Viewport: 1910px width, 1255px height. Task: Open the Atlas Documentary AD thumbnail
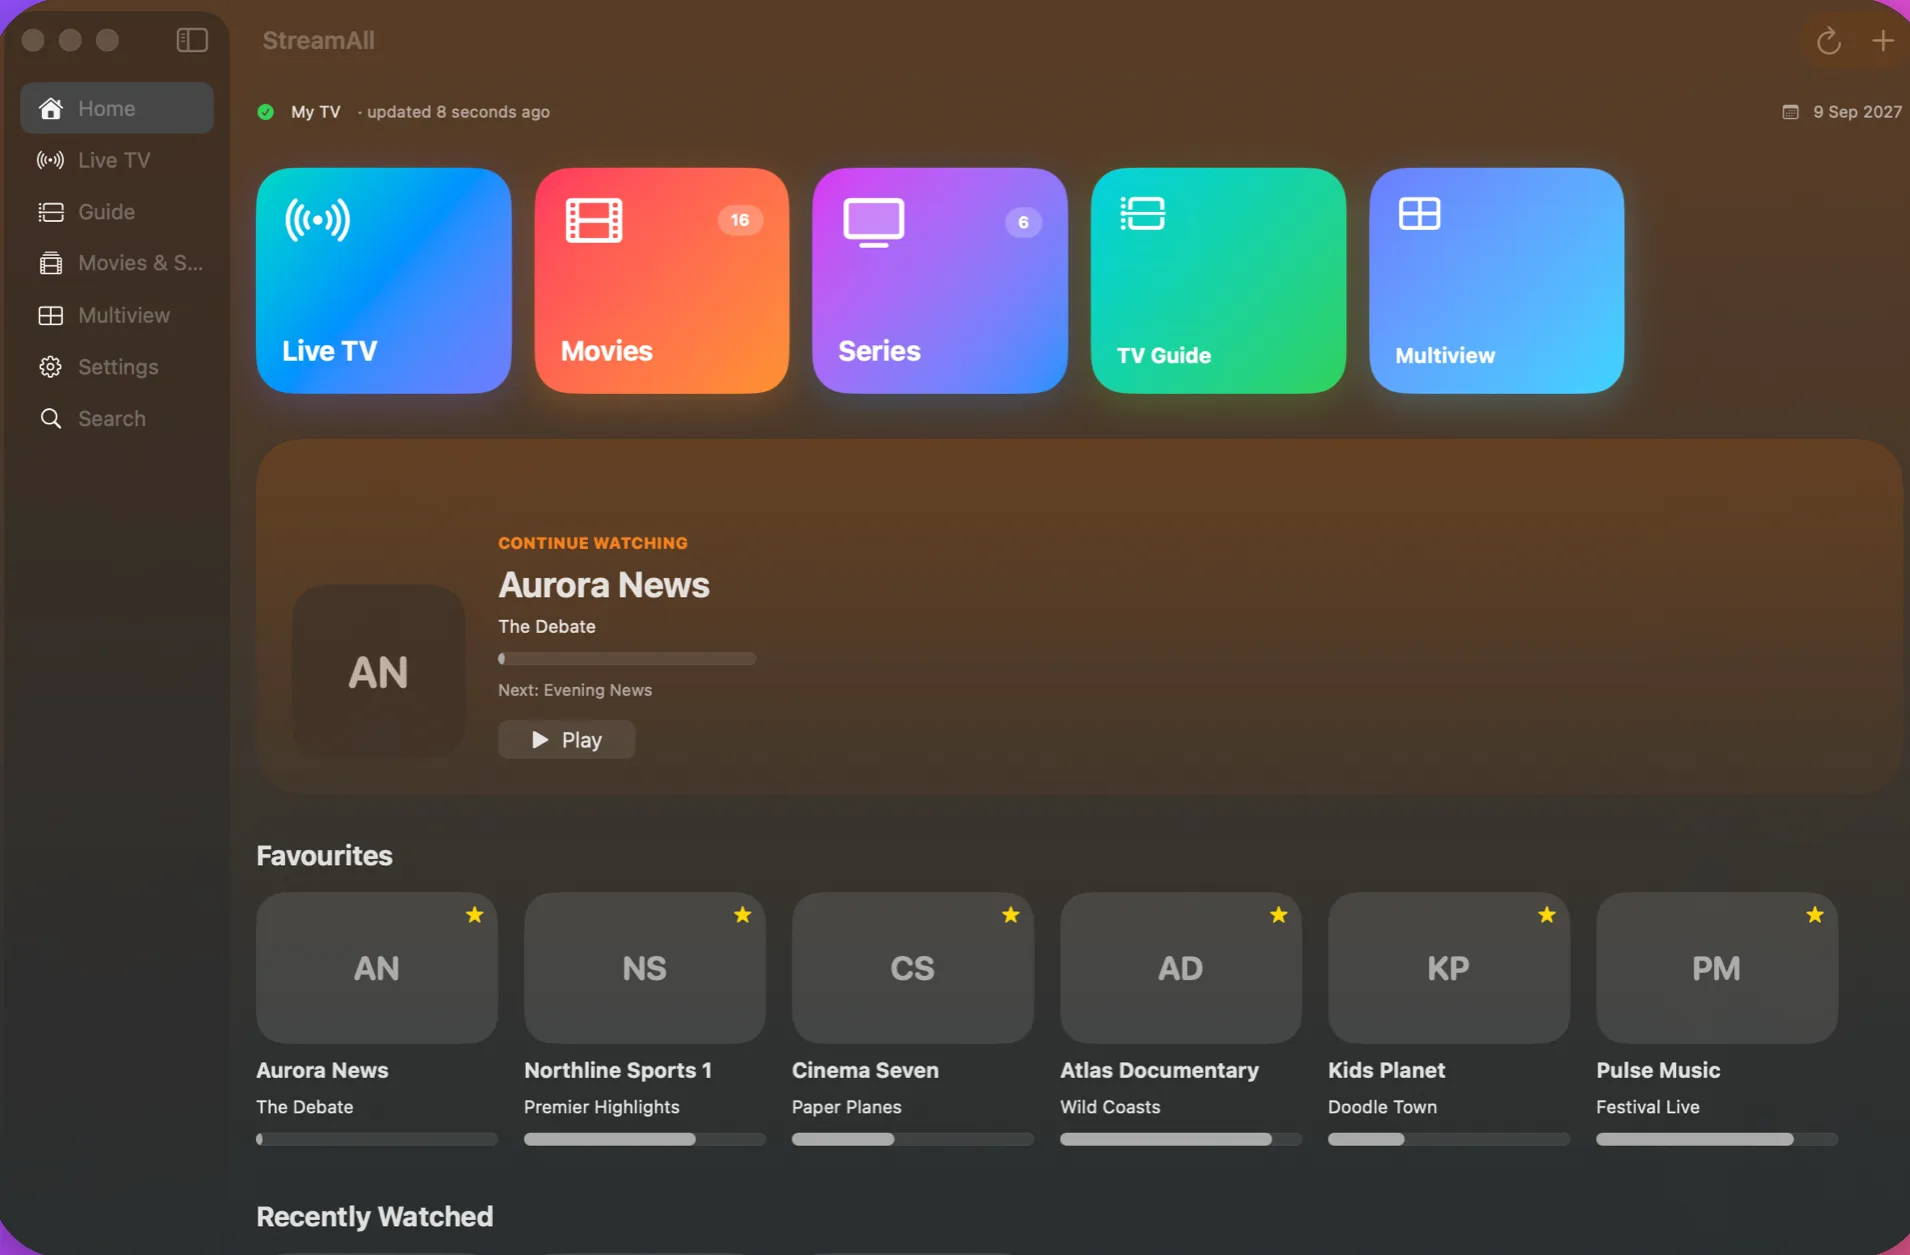1181,968
